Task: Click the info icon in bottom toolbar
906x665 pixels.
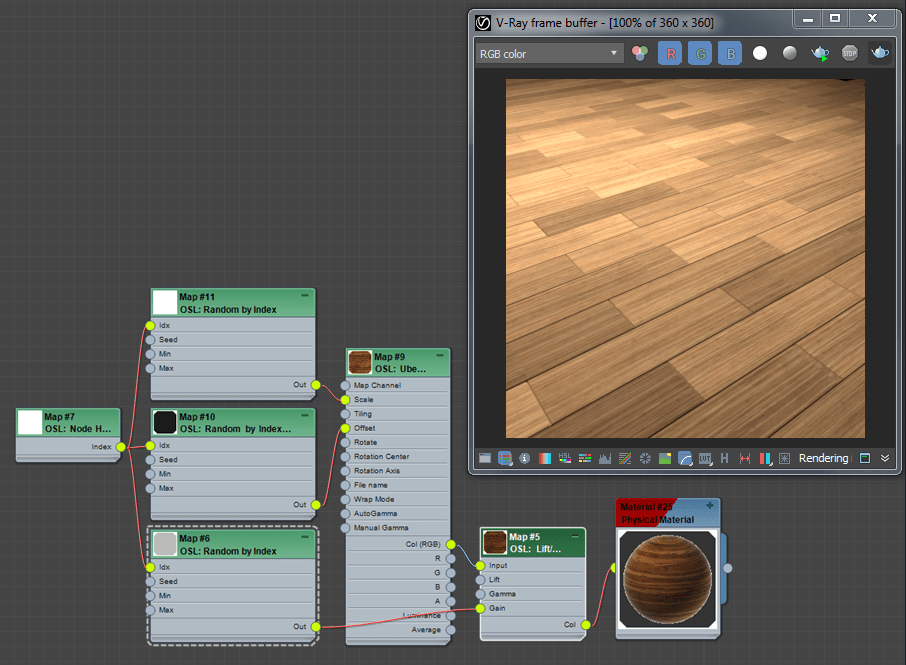Action: pos(525,458)
